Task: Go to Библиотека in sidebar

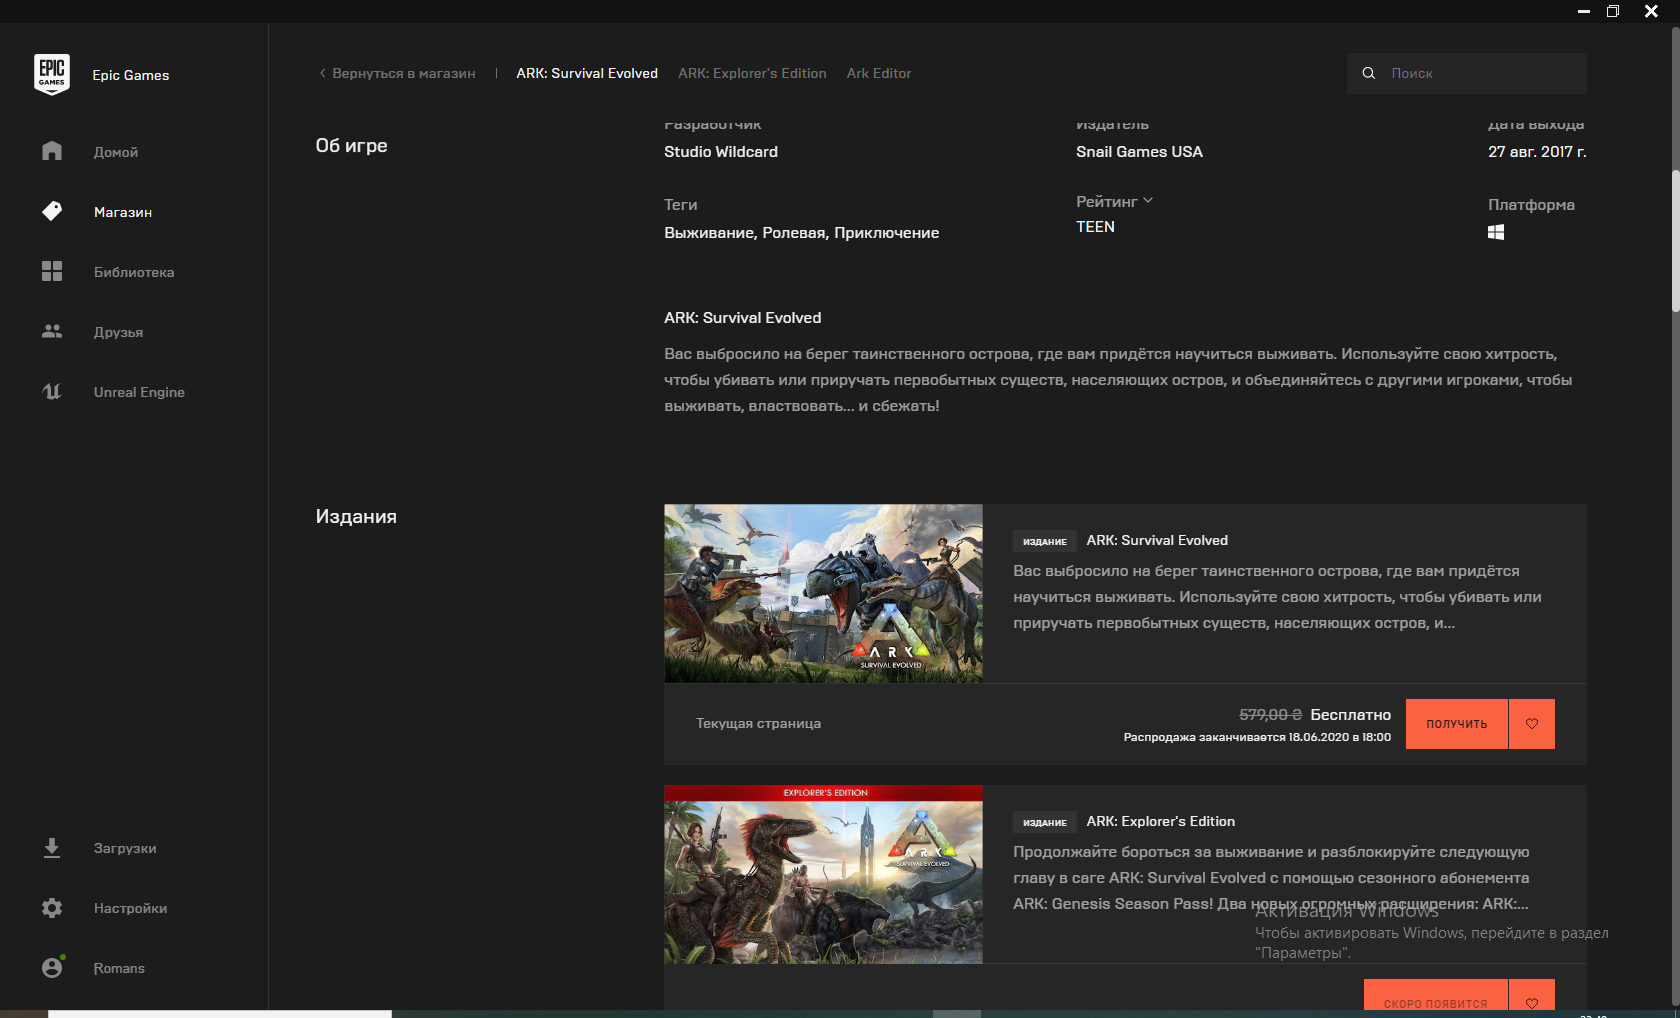Action: pyautogui.click(x=134, y=272)
